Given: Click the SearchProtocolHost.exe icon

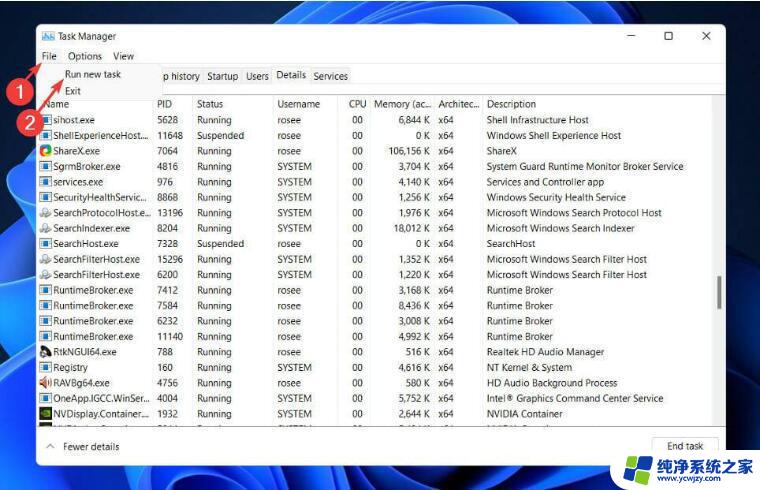Looking at the screenshot, I should [46, 213].
